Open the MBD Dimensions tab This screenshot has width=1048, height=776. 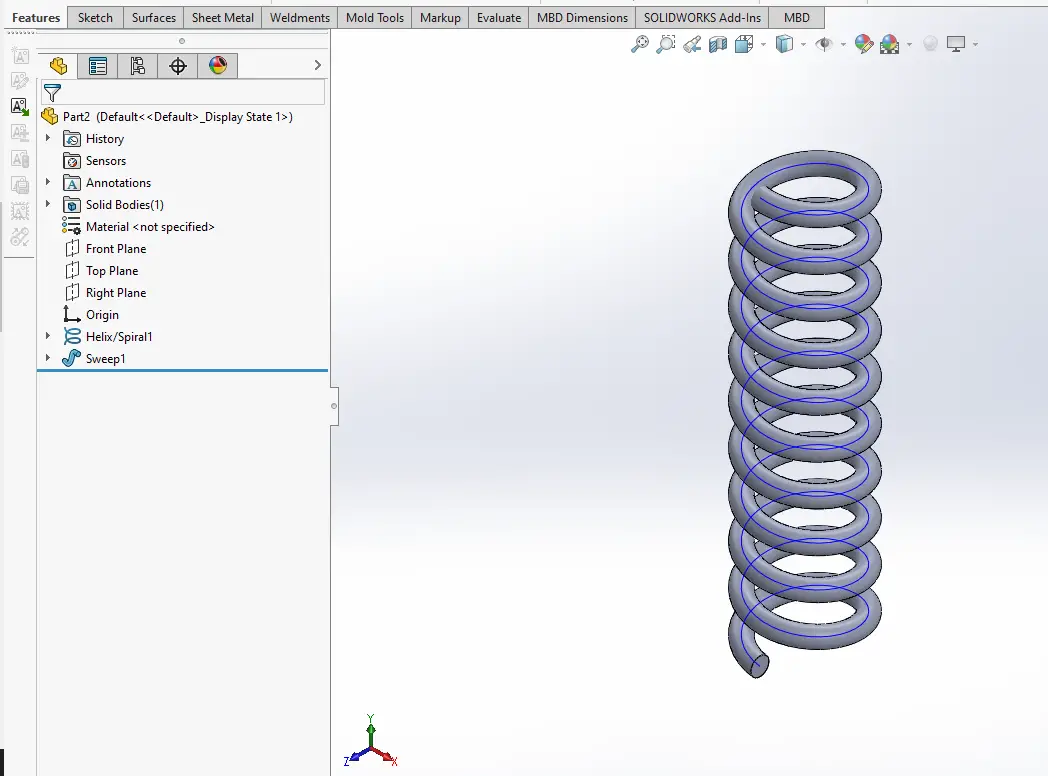click(x=582, y=17)
